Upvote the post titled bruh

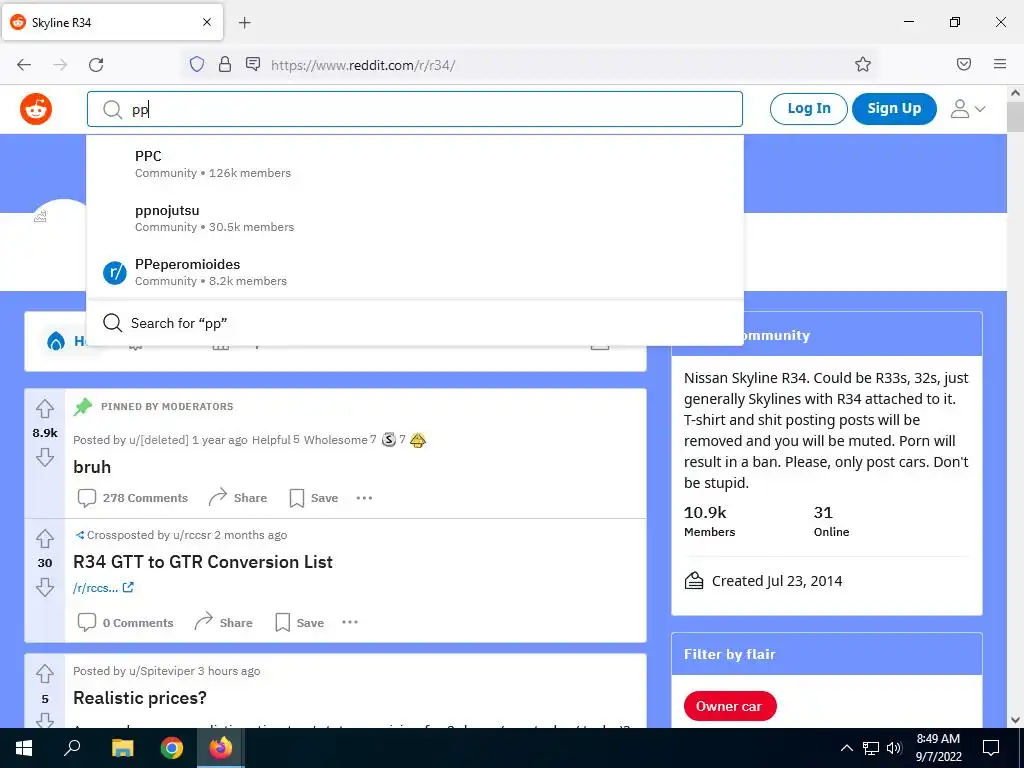coord(45,409)
